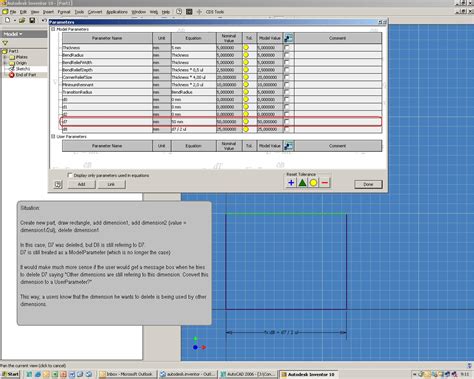Open file using the toolbar folder icon

pyautogui.click(x=22, y=20)
